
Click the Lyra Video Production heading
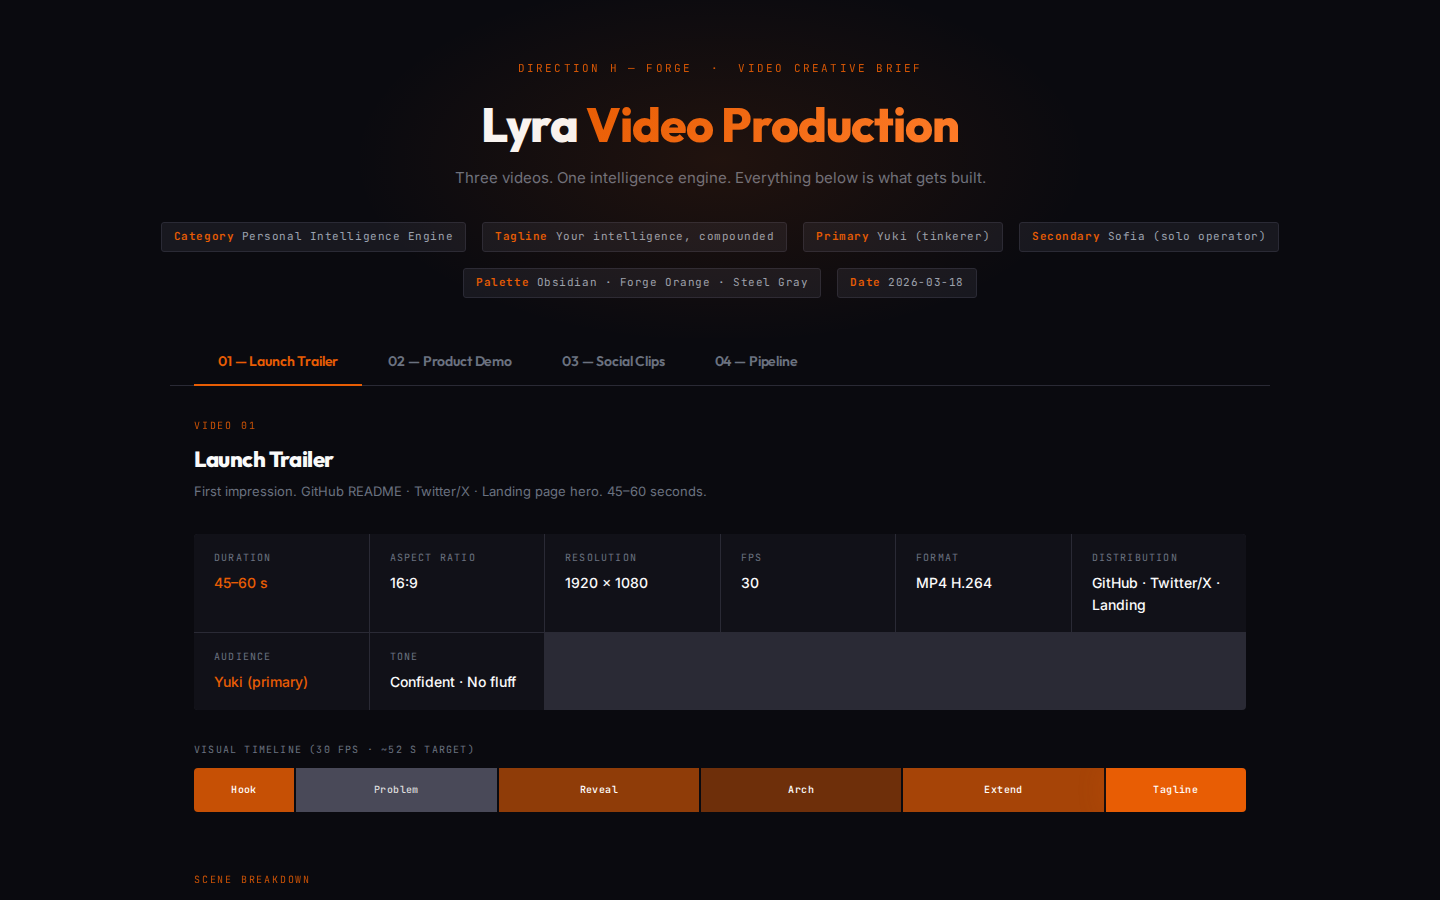click(x=720, y=126)
